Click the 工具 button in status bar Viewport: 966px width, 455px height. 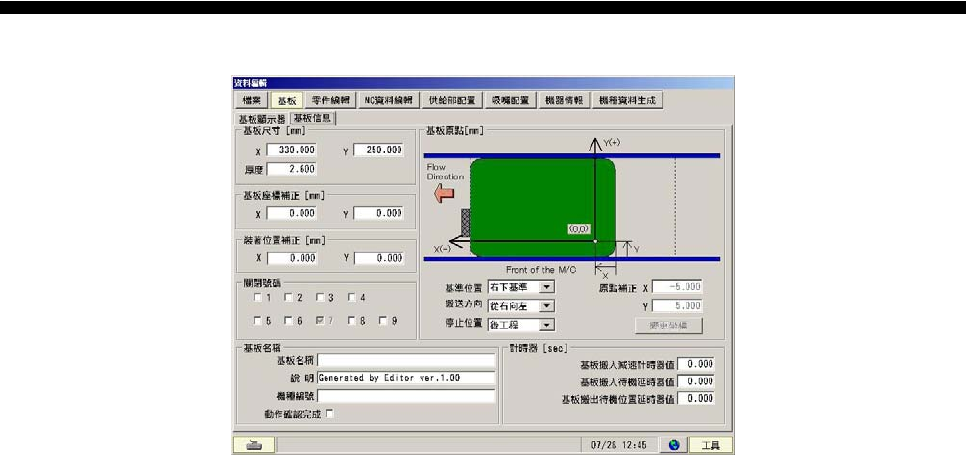(x=710, y=445)
